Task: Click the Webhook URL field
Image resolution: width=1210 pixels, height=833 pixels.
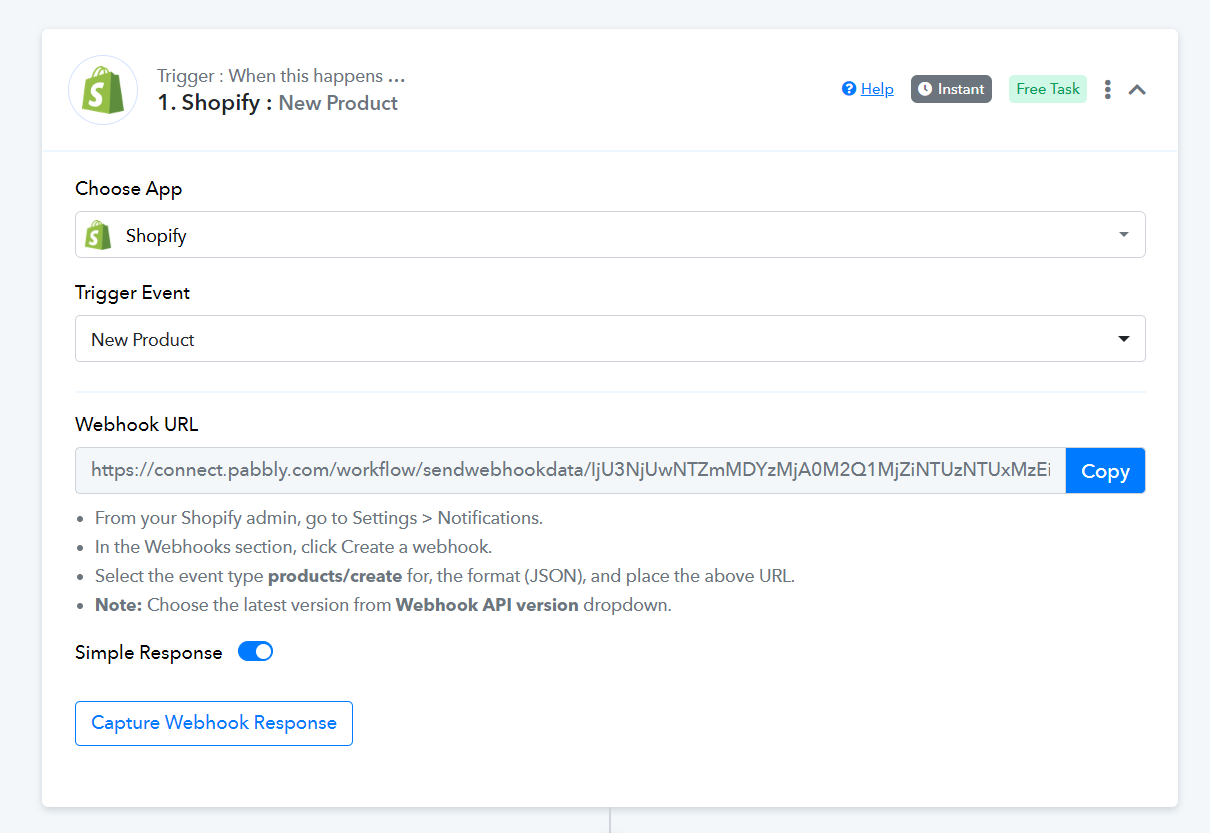Action: [x=571, y=470]
